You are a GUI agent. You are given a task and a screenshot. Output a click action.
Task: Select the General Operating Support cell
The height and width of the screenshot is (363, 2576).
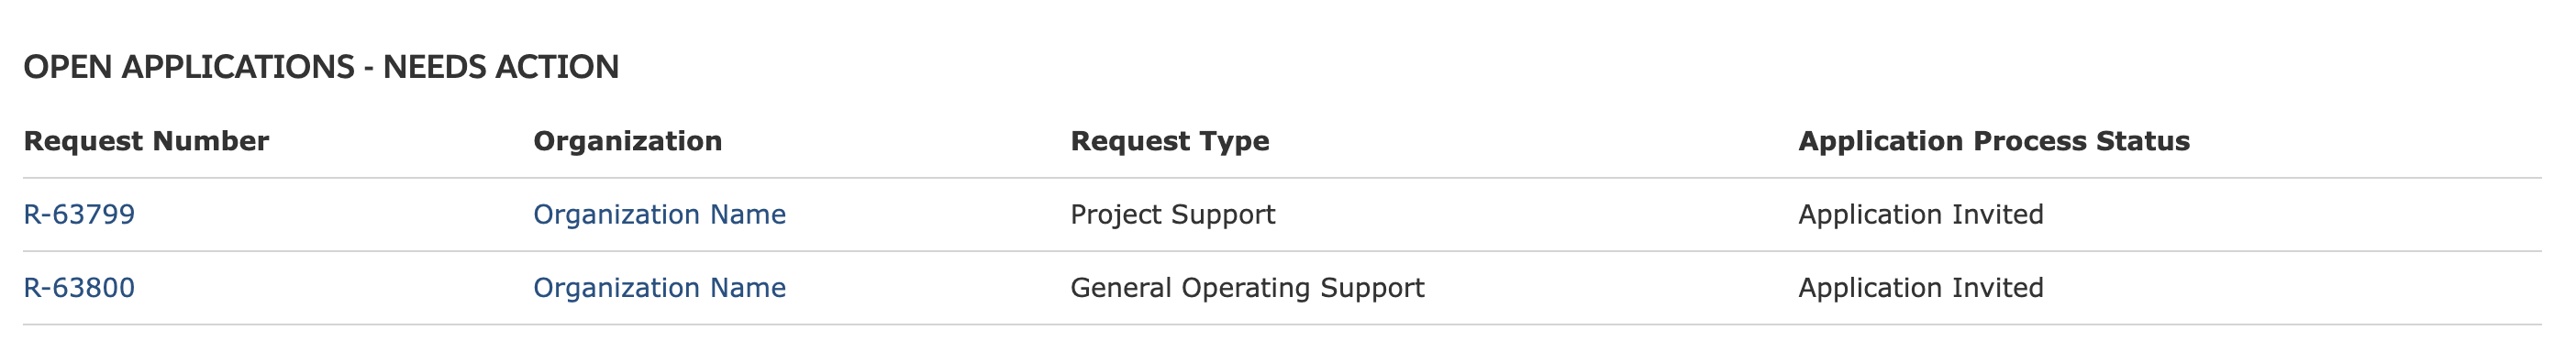click(x=1247, y=288)
